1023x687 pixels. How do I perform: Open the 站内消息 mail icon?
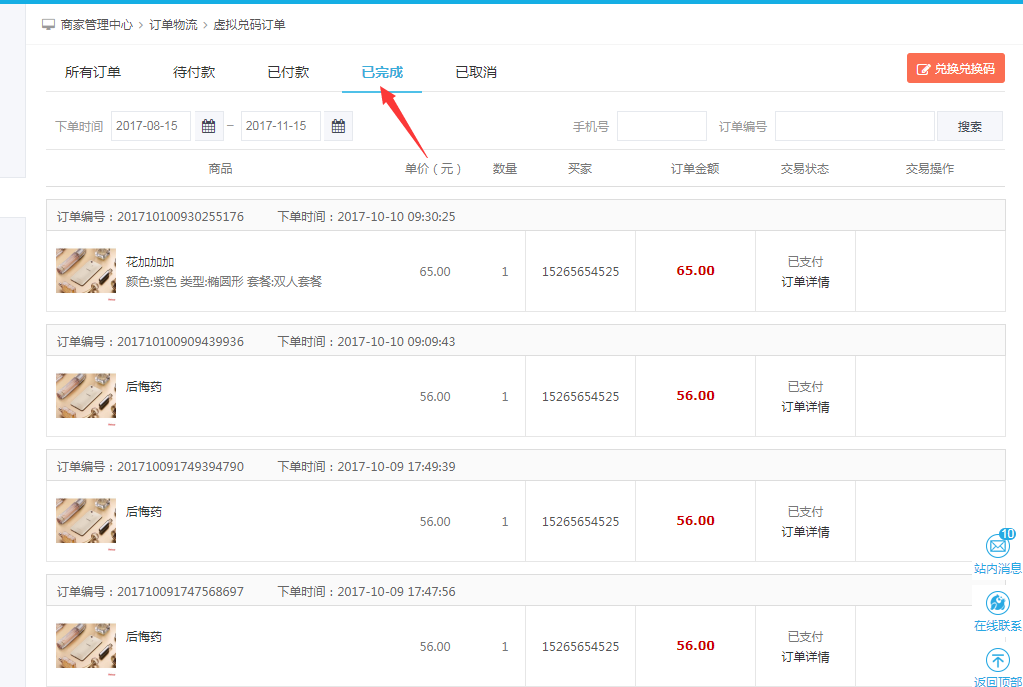[997, 546]
